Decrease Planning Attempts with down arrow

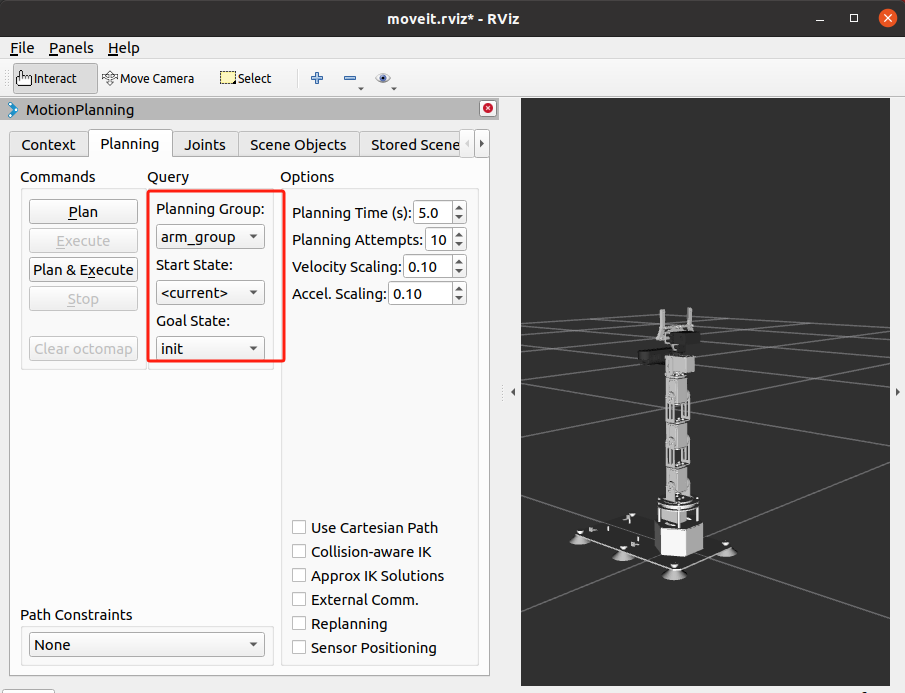point(459,245)
